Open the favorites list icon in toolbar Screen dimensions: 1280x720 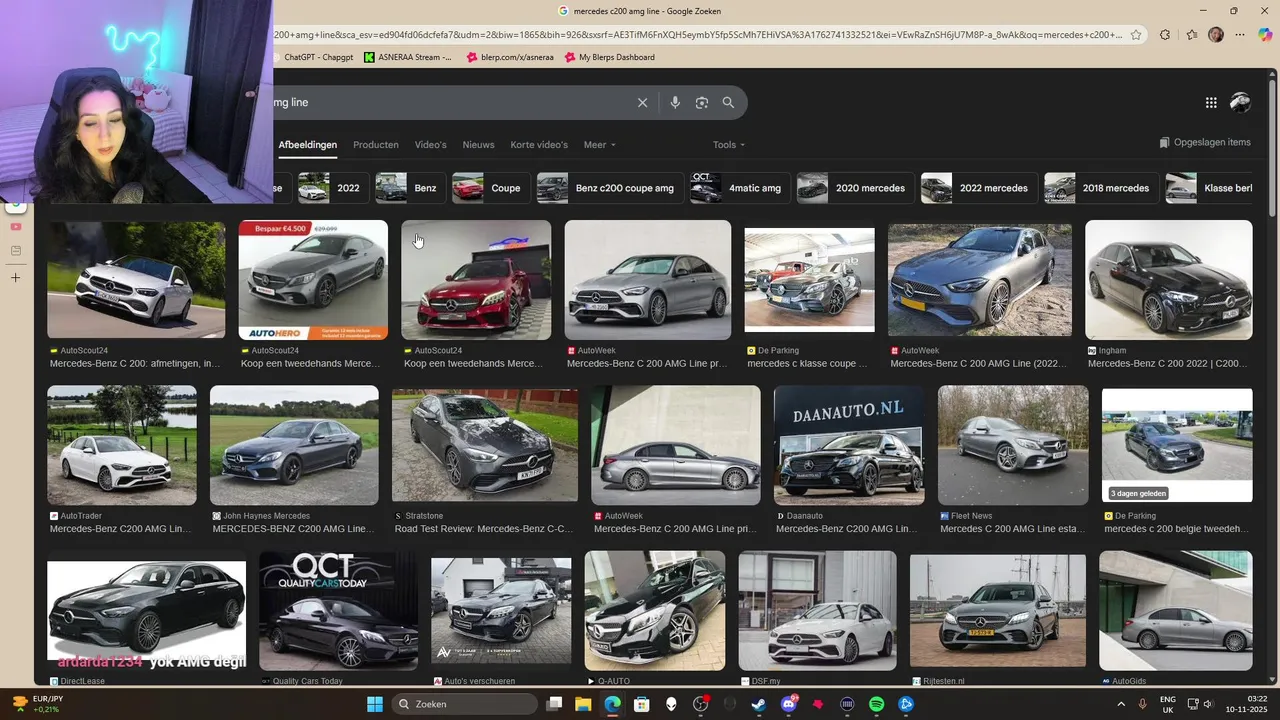point(1191,34)
